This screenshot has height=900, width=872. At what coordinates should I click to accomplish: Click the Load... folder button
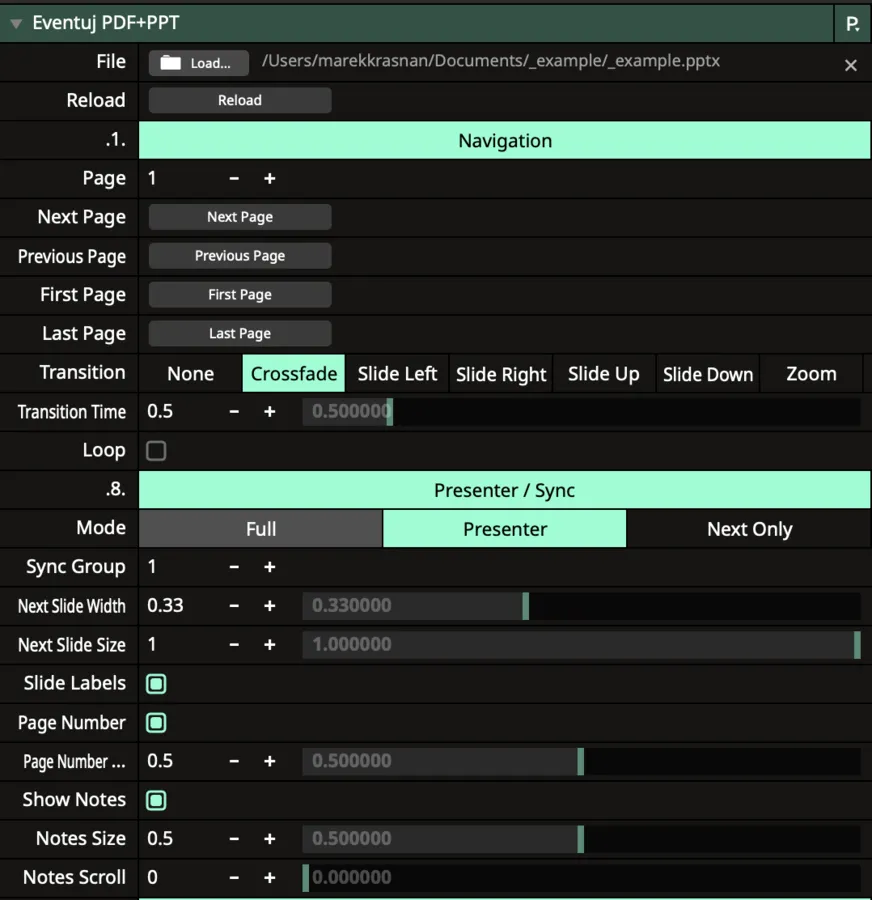[199, 63]
